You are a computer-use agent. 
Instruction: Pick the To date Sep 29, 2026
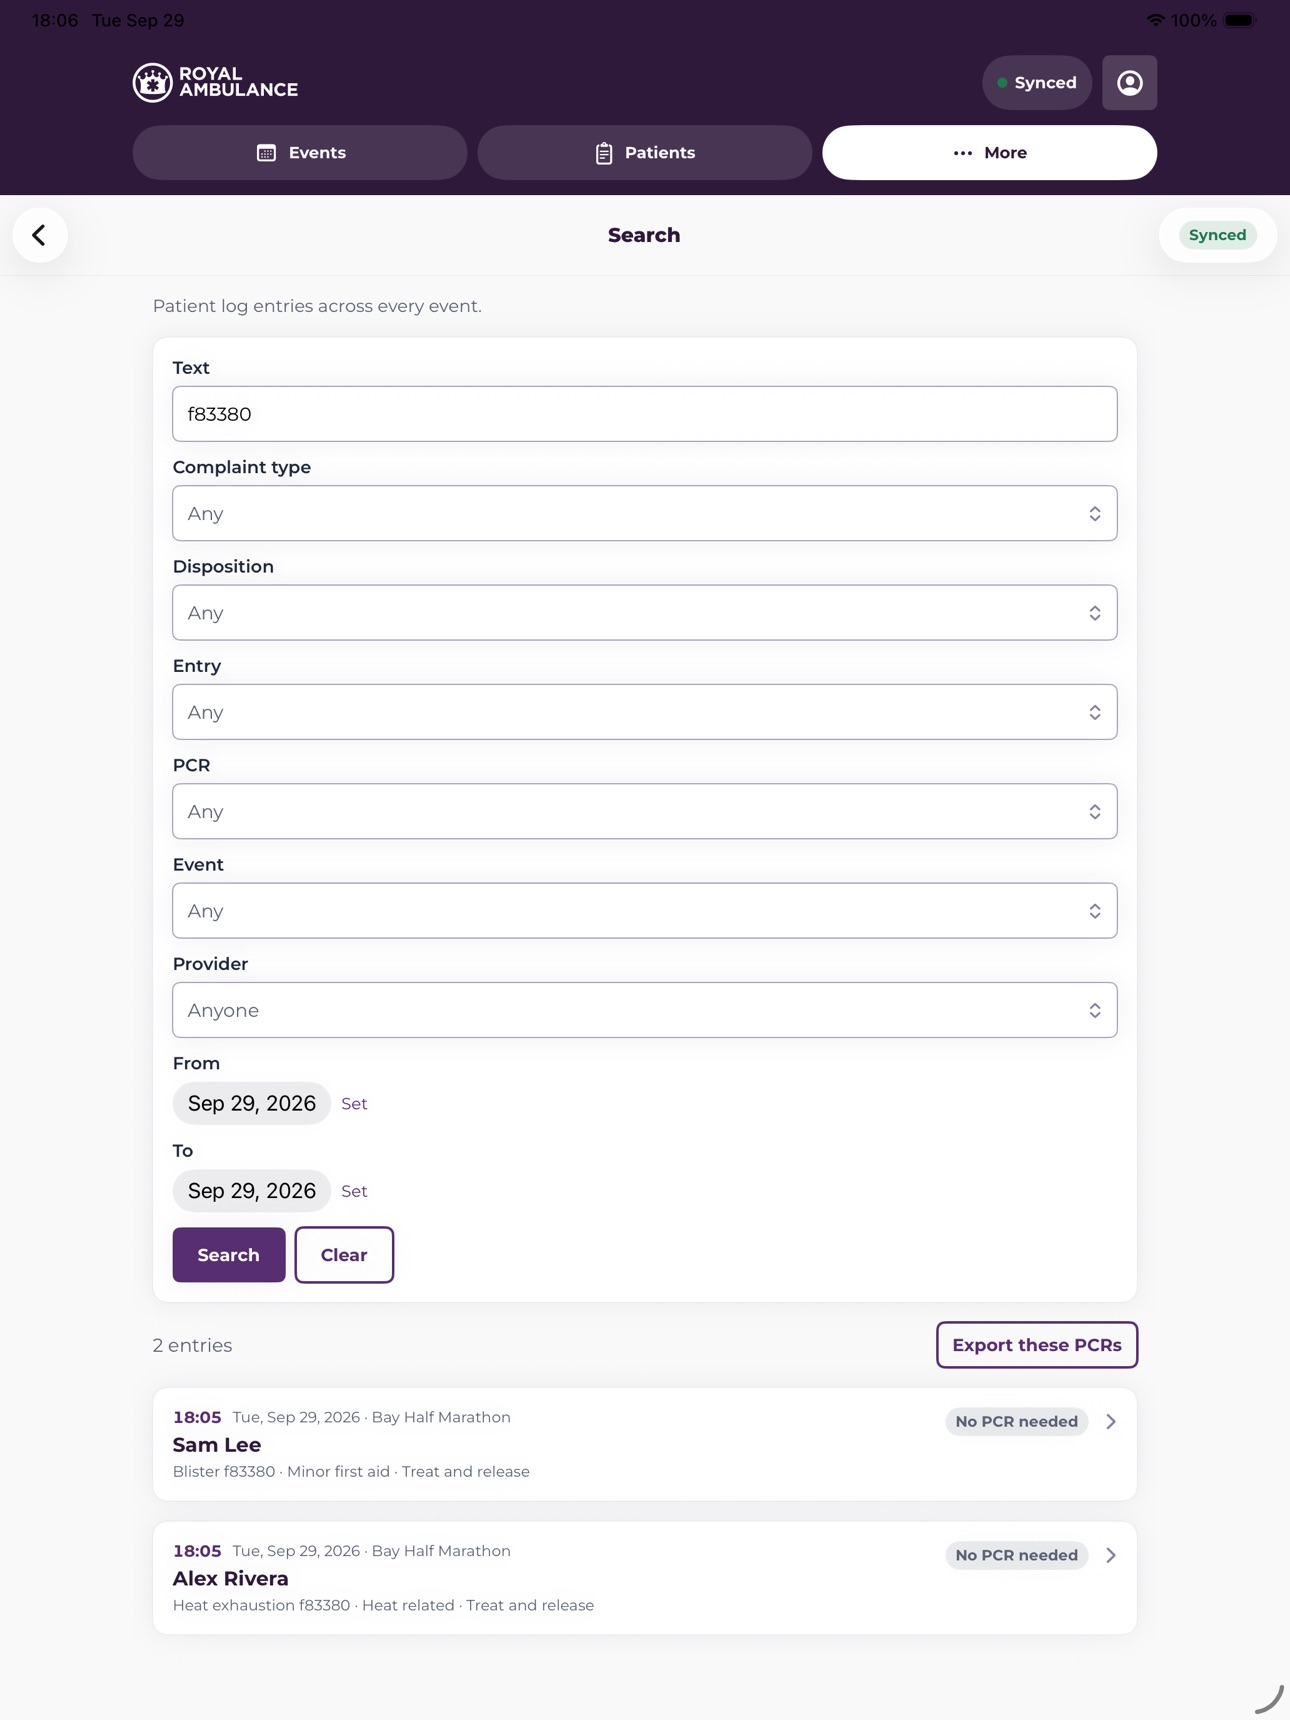252,1191
